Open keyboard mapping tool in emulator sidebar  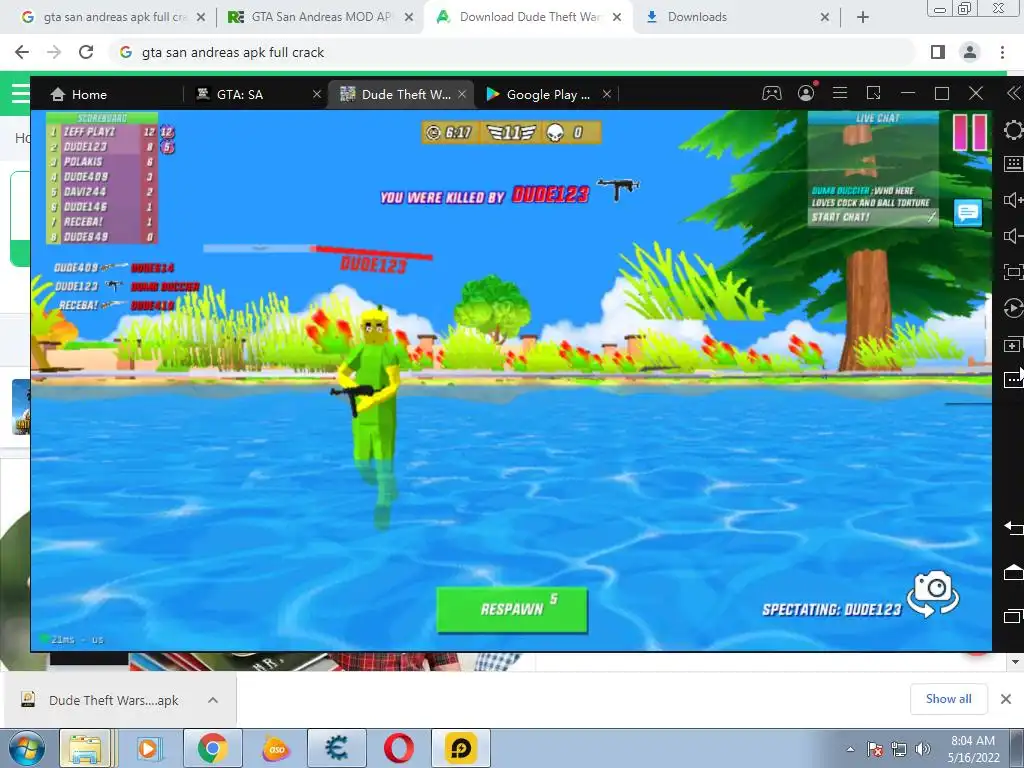[x=1013, y=164]
